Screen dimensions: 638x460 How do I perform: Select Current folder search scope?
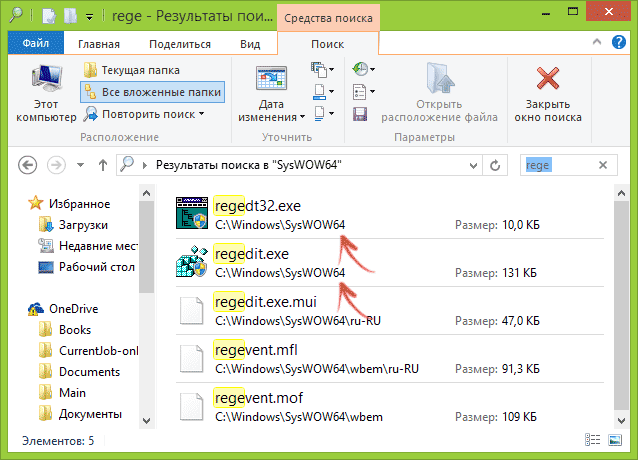[x=132, y=70]
